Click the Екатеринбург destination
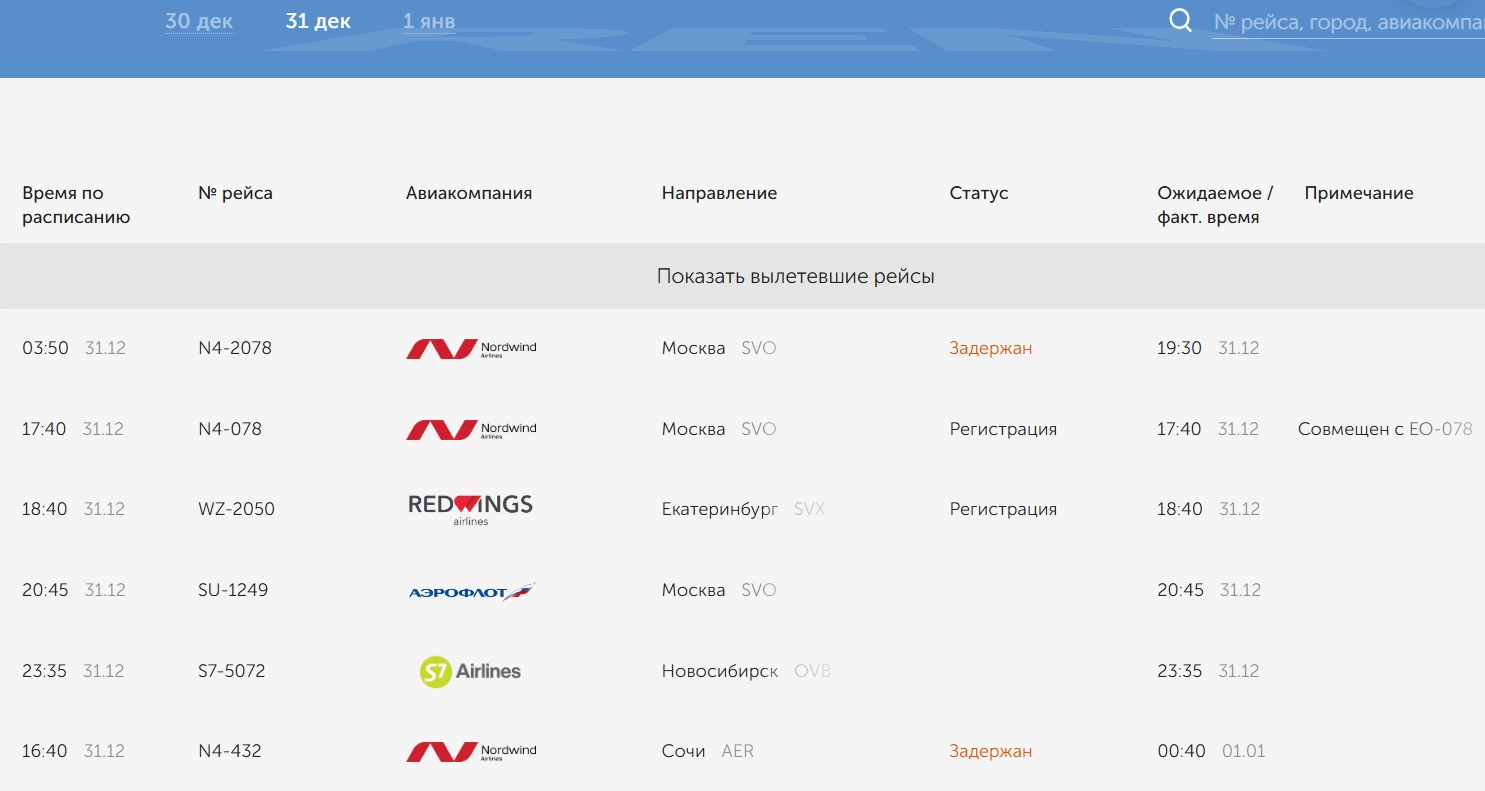The image size is (1485, 791). coord(719,509)
